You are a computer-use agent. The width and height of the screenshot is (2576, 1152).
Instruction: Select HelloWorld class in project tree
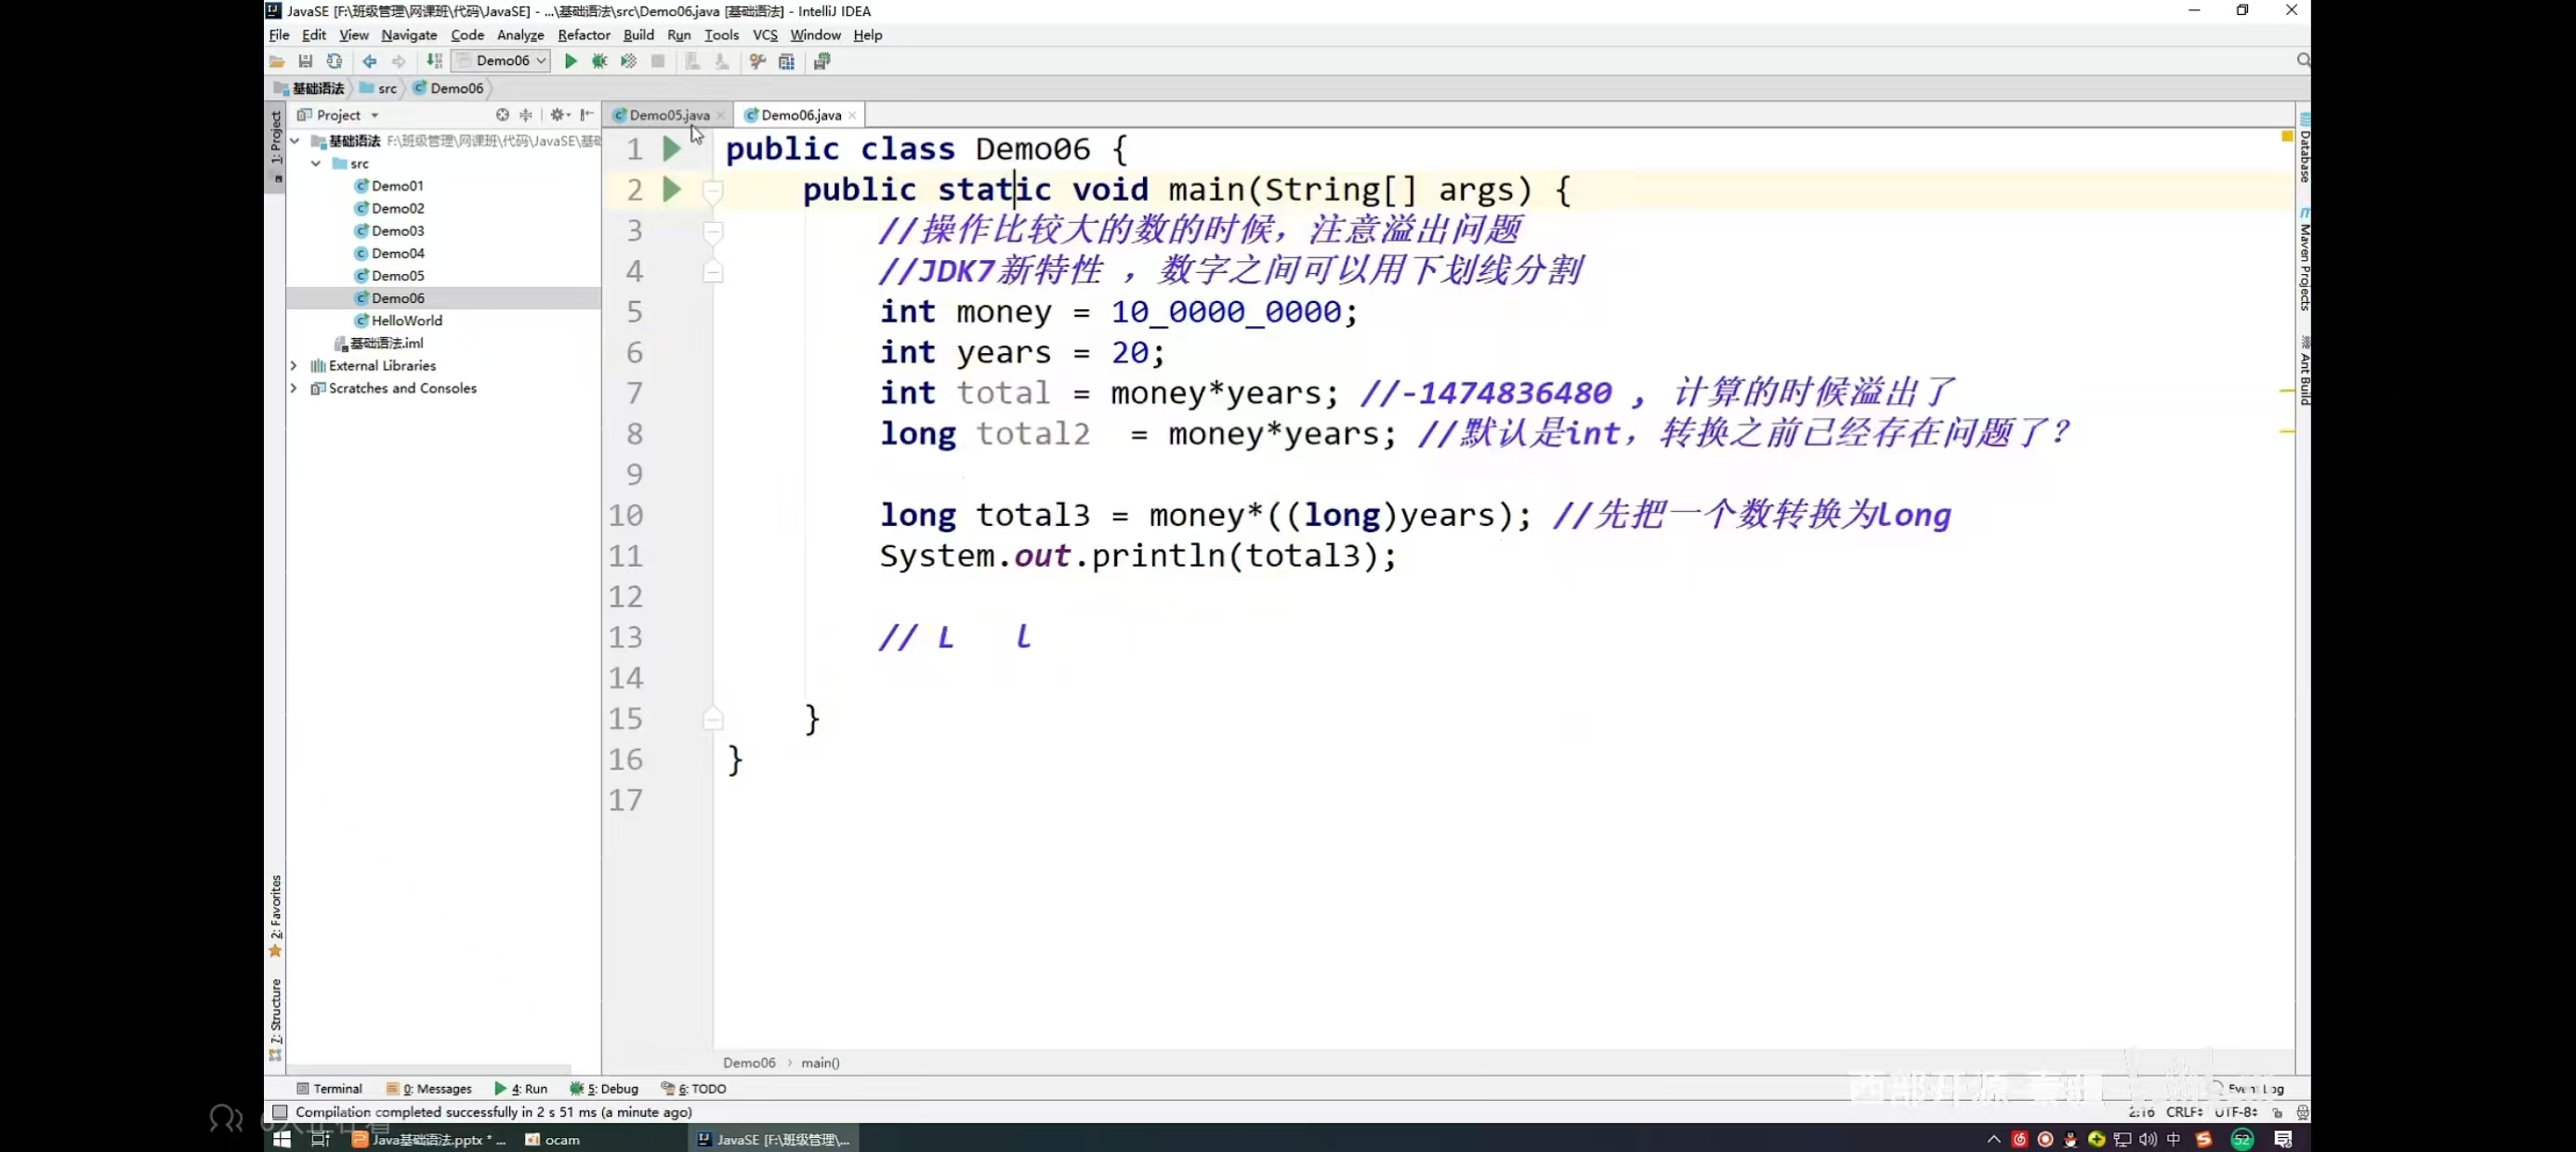[x=406, y=321]
